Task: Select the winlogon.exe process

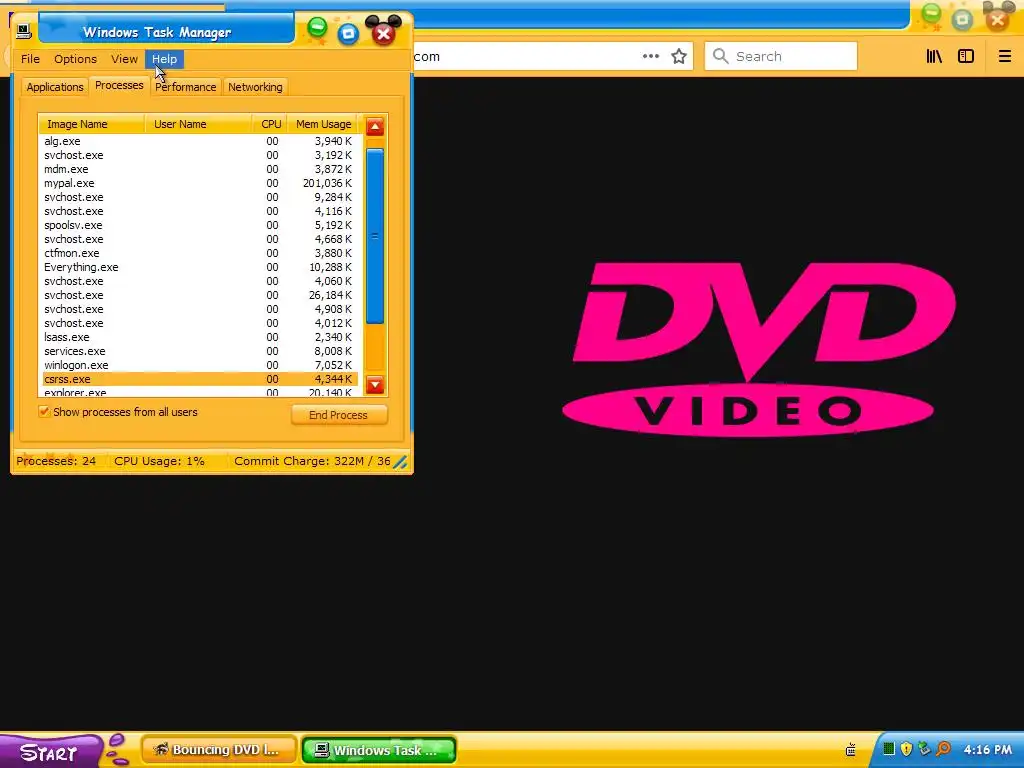Action: coord(199,365)
